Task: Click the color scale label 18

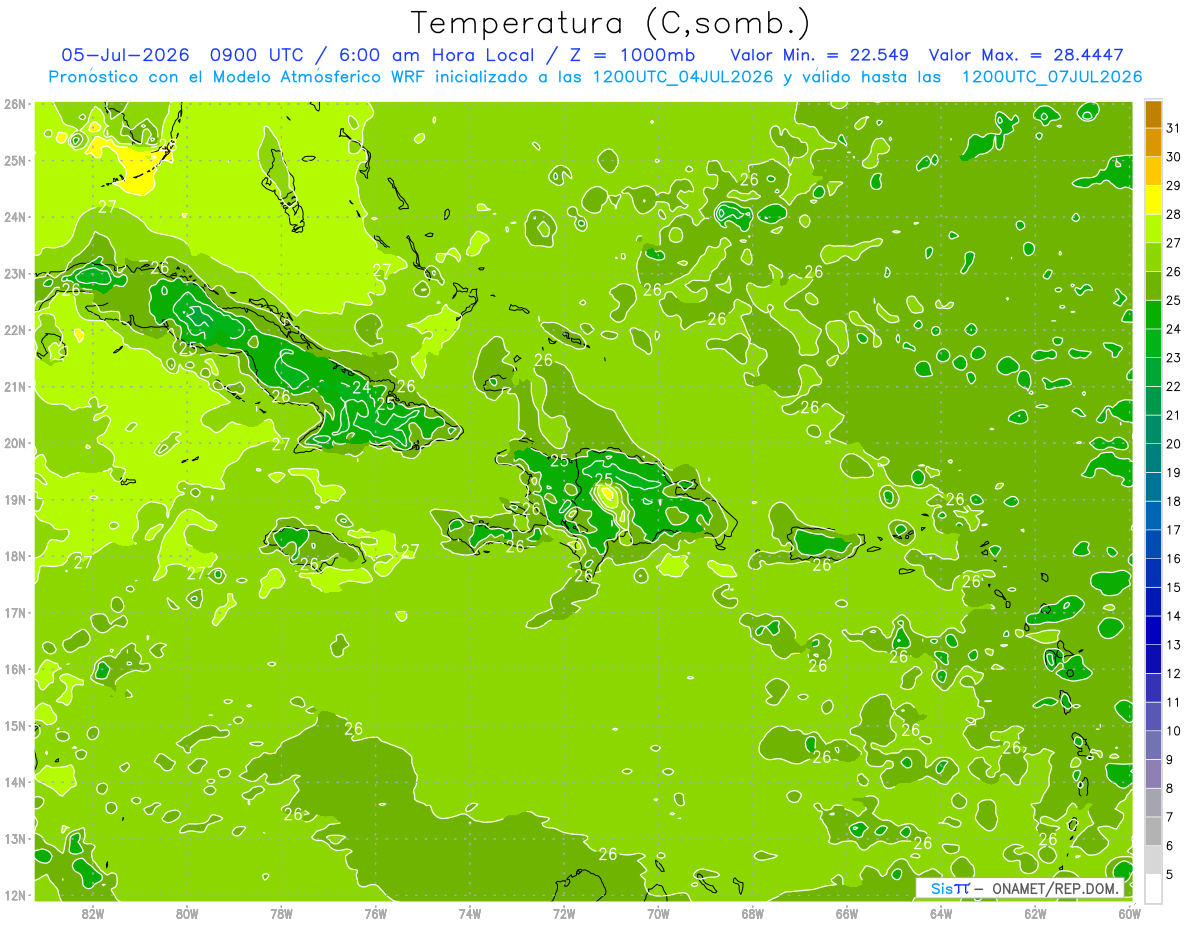Action: [1174, 501]
